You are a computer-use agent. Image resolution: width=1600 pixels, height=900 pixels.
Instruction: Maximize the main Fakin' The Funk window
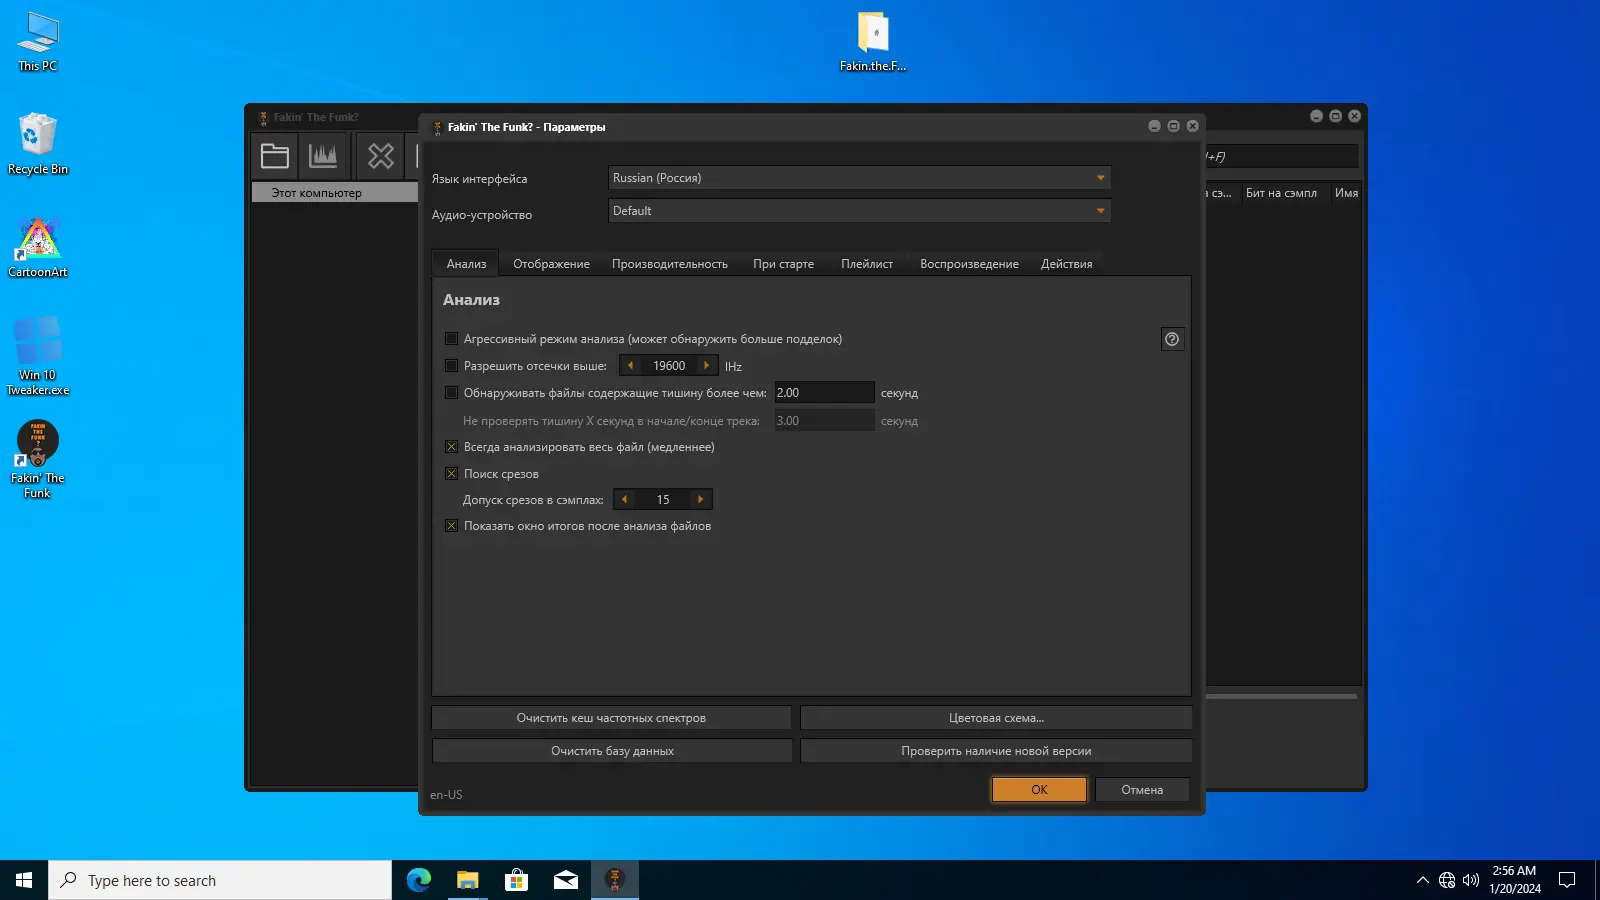point(1335,116)
